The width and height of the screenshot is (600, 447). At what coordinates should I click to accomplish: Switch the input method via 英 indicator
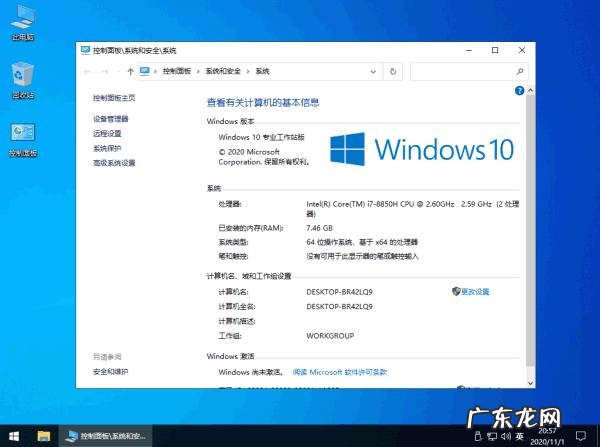click(520, 436)
